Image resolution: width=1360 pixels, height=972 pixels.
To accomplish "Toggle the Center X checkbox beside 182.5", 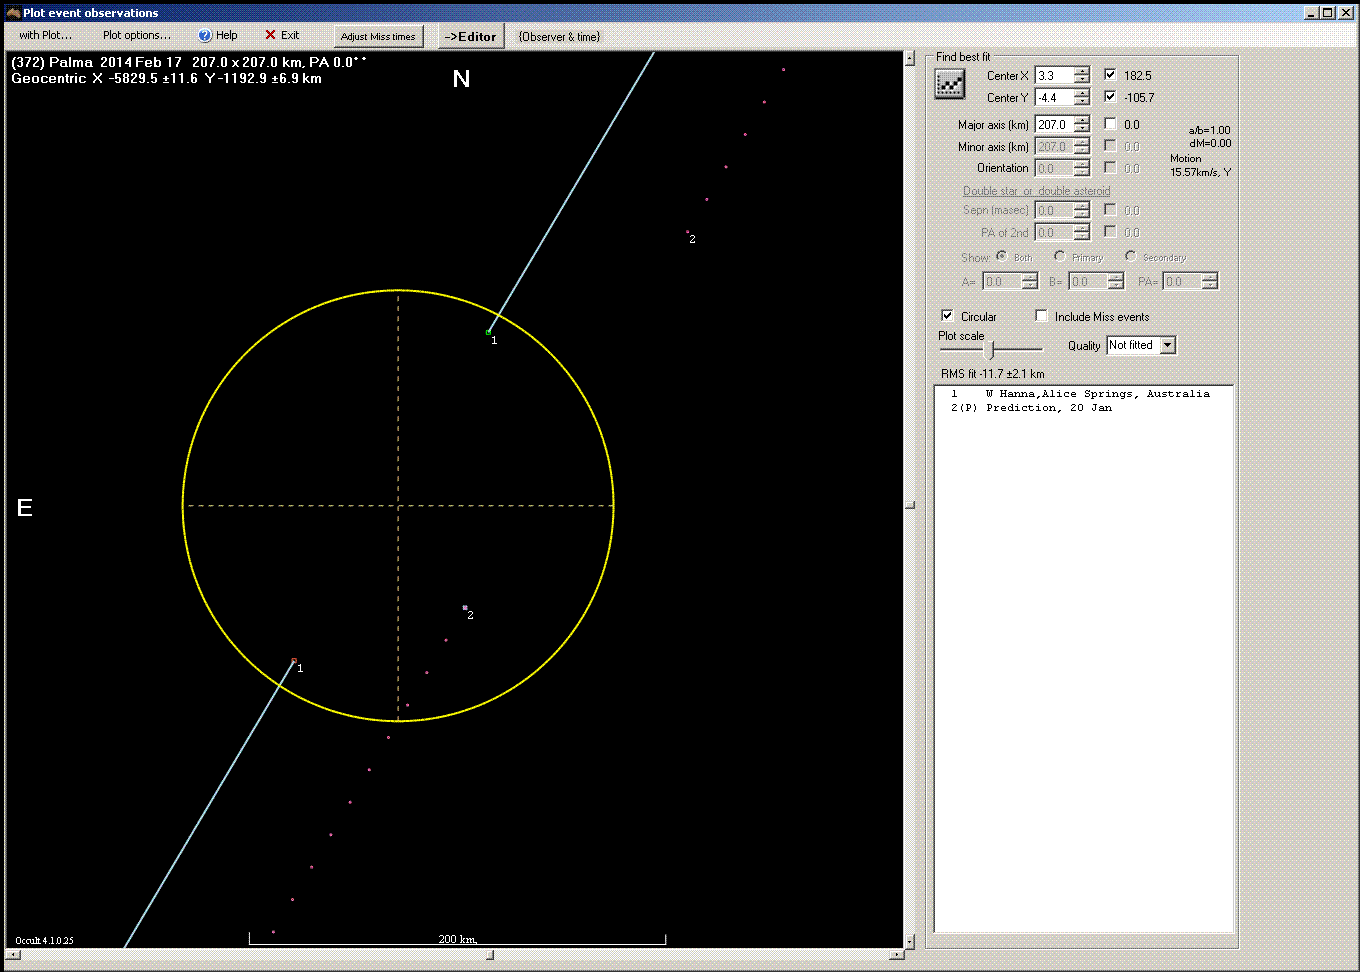I will [x=1110, y=74].
